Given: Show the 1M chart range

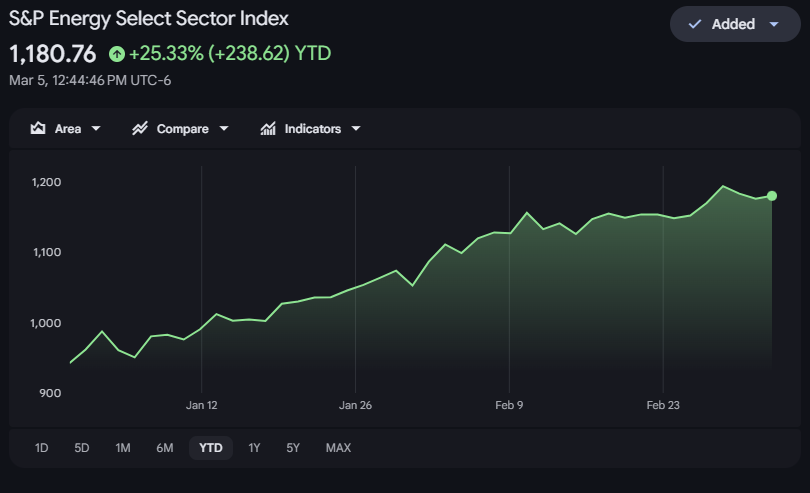Looking at the screenshot, I should [x=123, y=448].
